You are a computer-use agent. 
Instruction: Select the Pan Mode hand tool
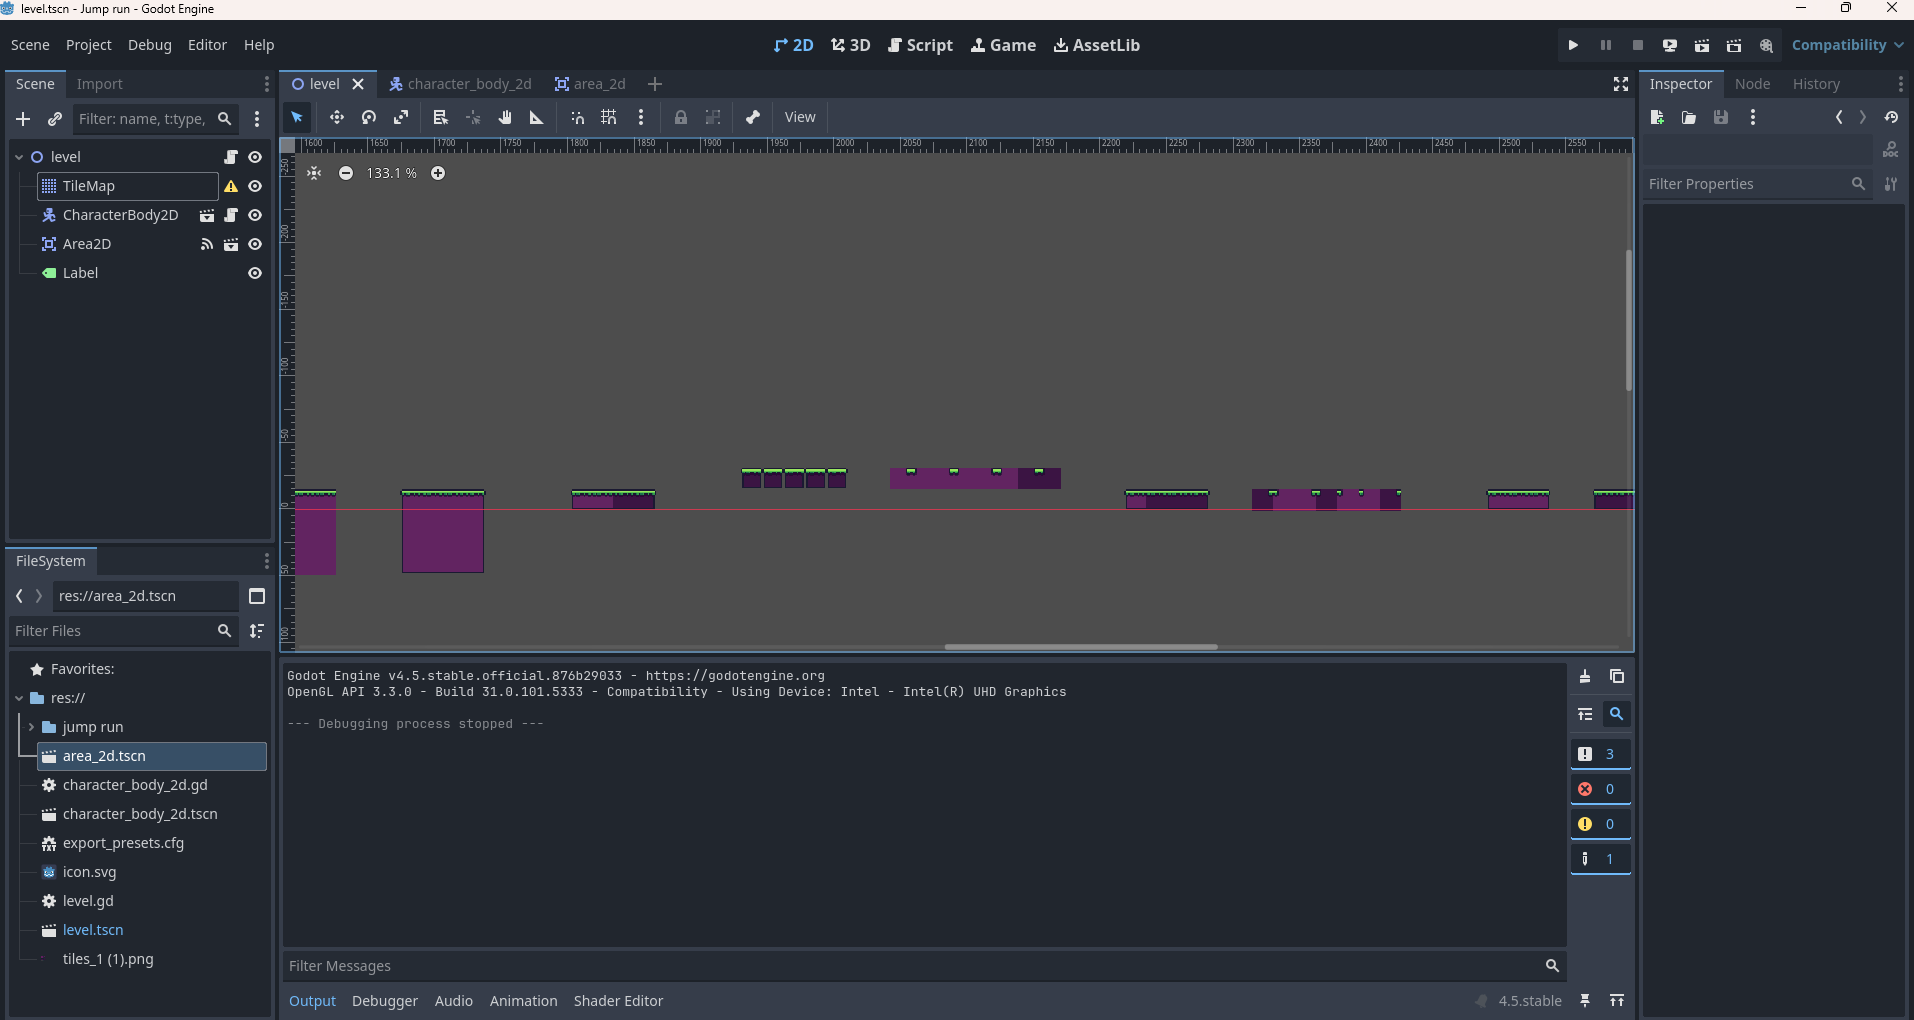click(505, 117)
